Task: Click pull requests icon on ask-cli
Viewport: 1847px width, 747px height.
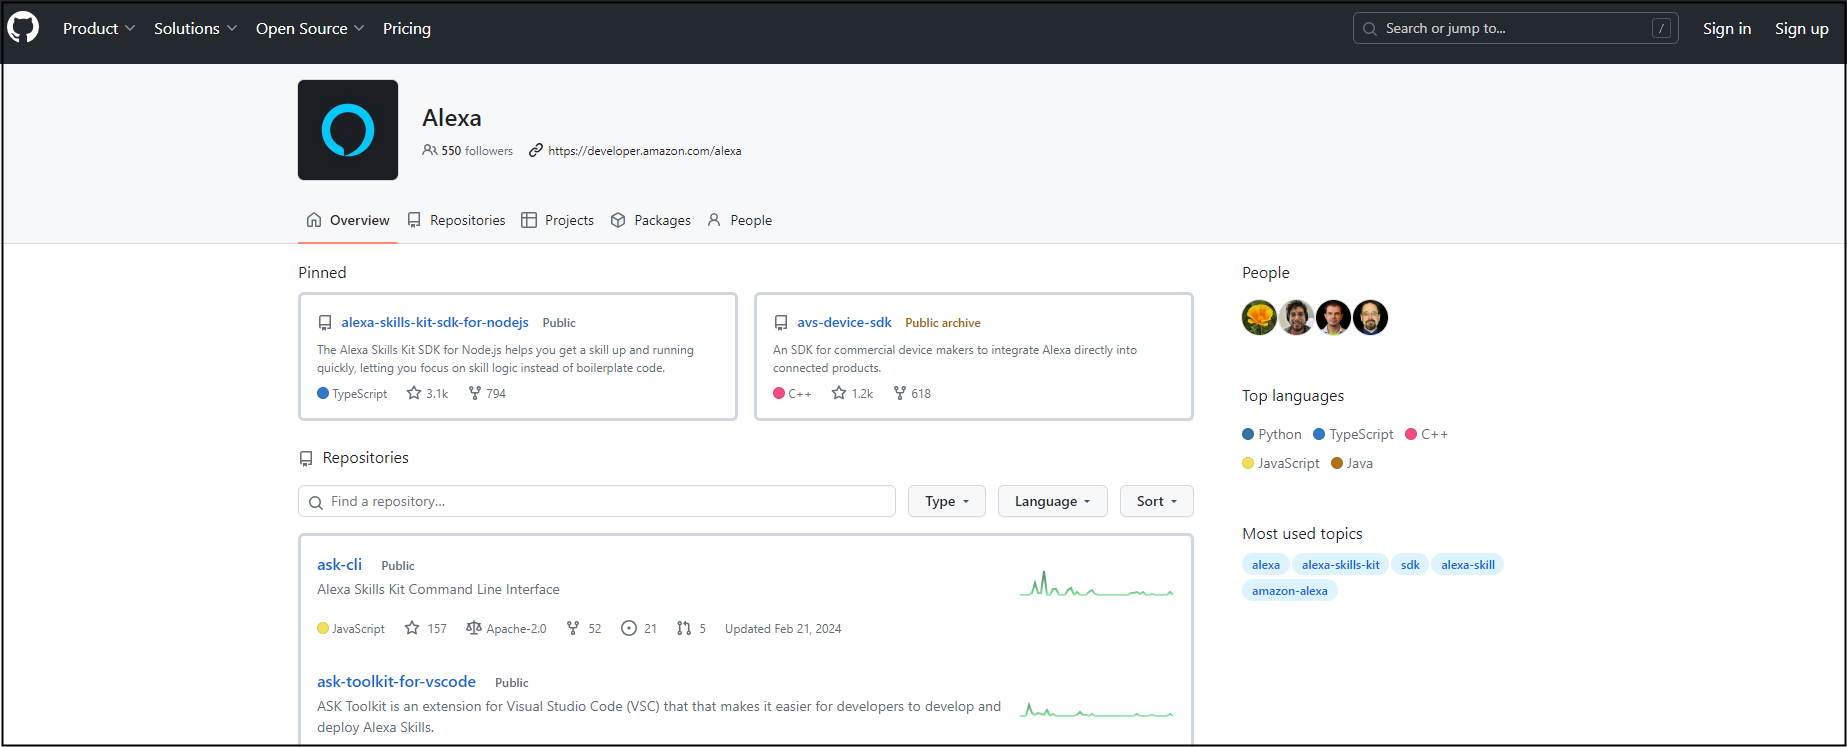Action: coord(684,628)
